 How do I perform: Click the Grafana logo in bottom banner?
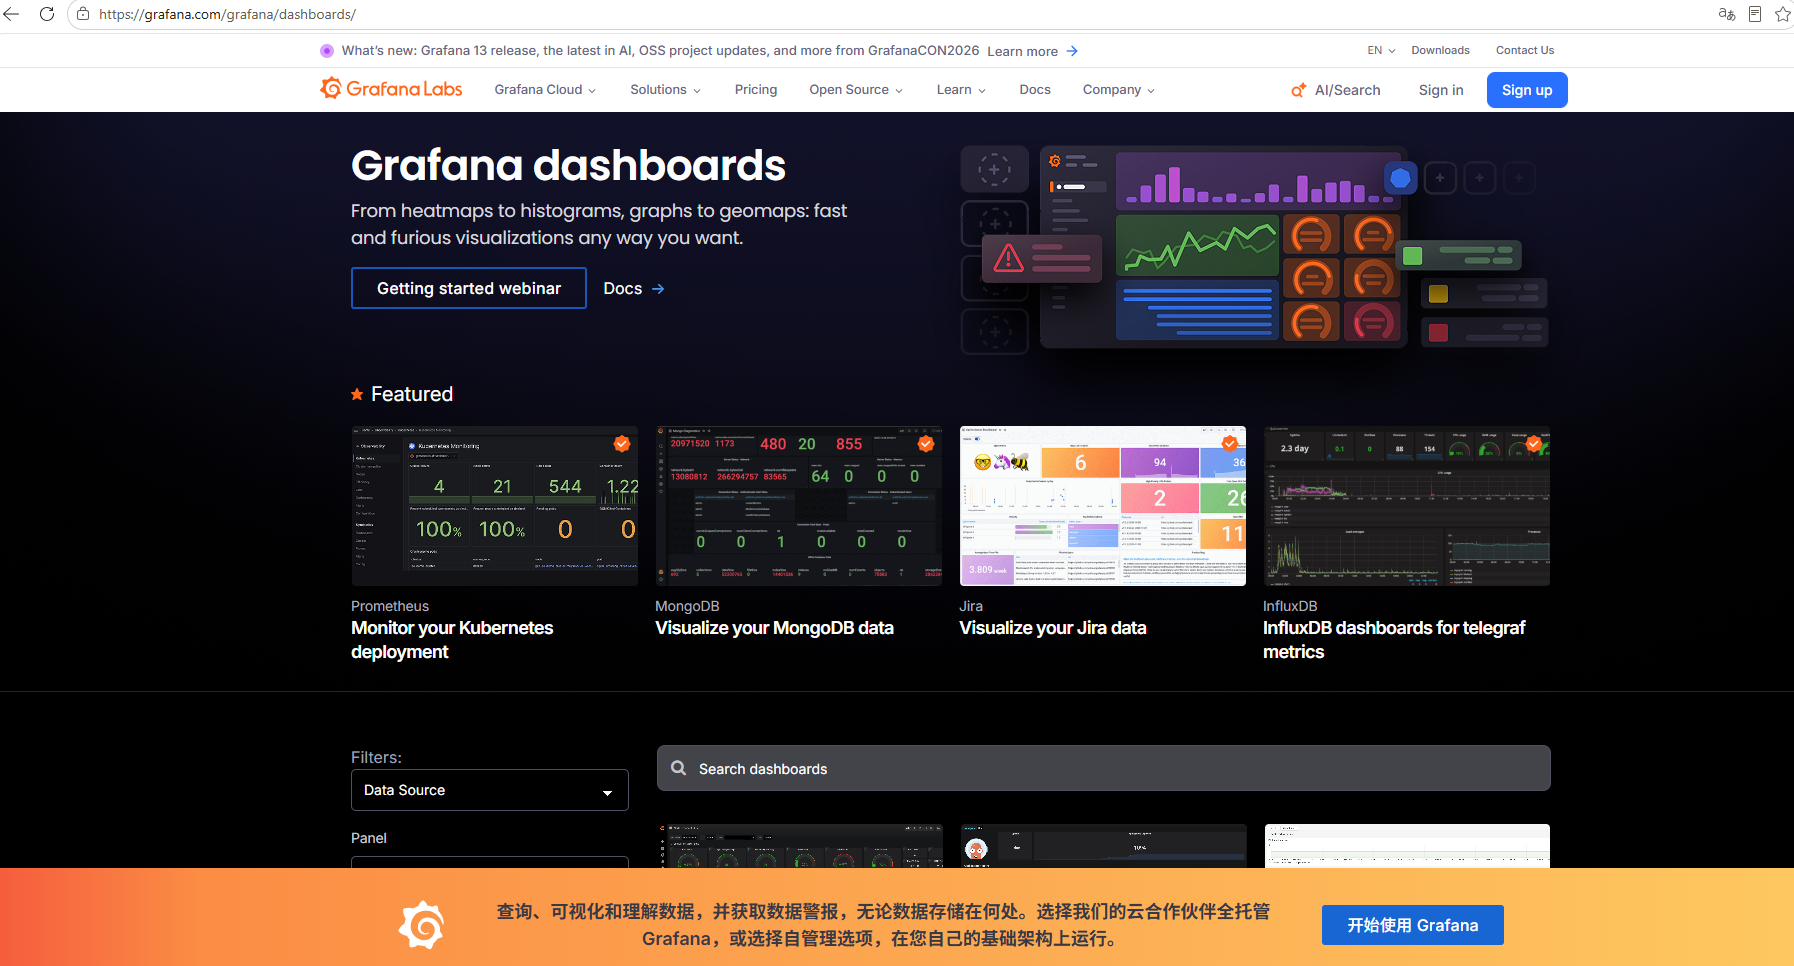pos(421,925)
